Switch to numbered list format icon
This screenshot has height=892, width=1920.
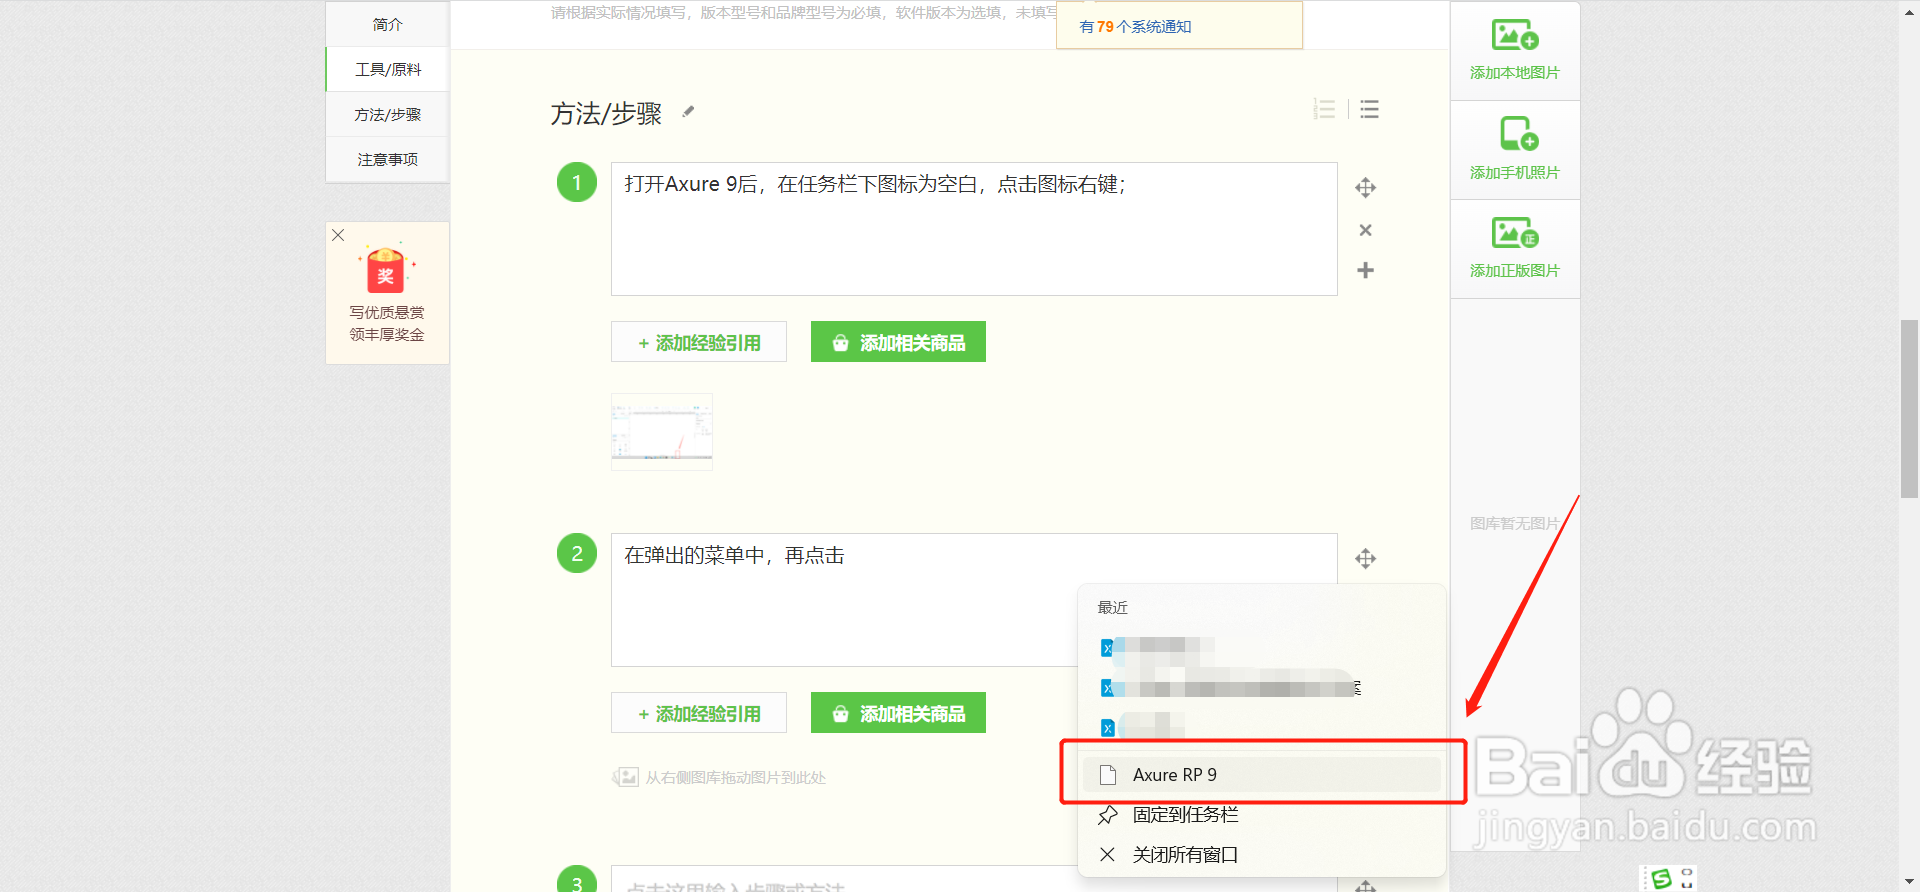[x=1324, y=109]
